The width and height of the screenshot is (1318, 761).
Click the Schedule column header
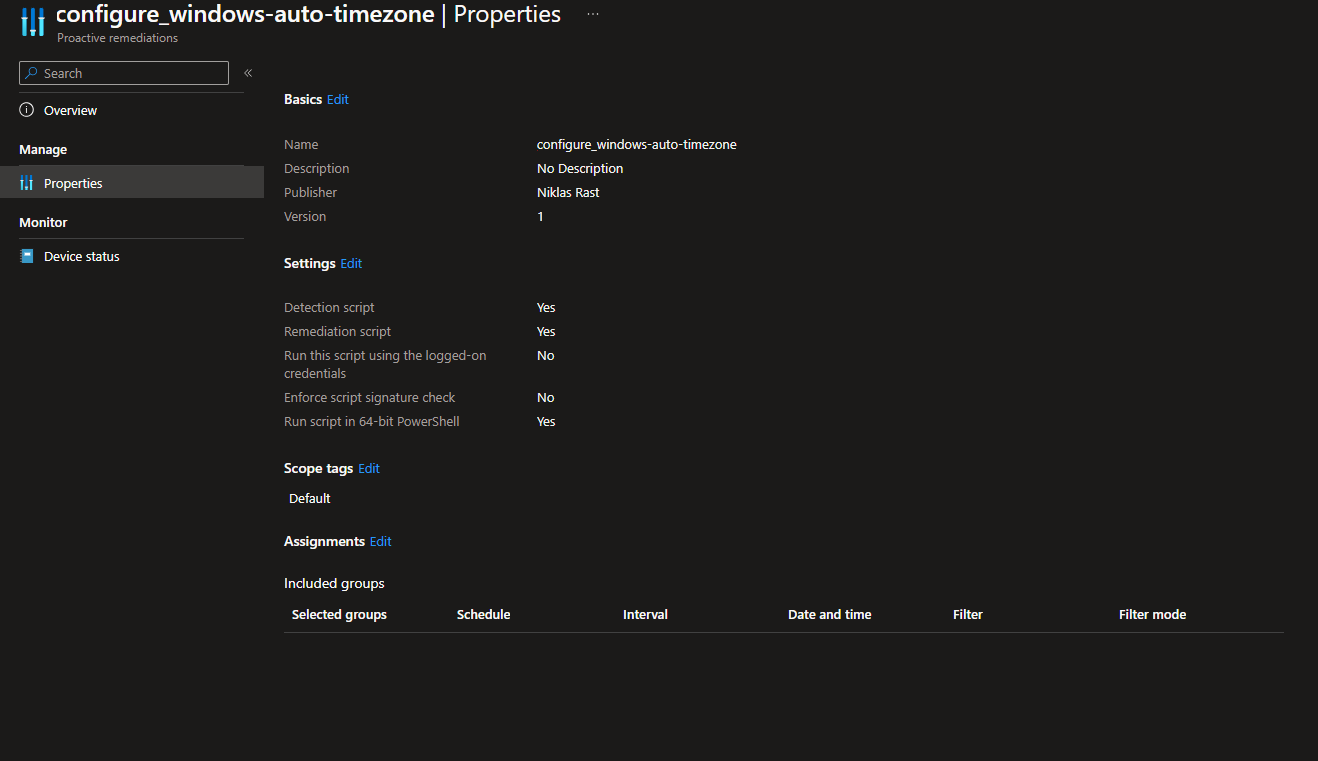pos(483,614)
